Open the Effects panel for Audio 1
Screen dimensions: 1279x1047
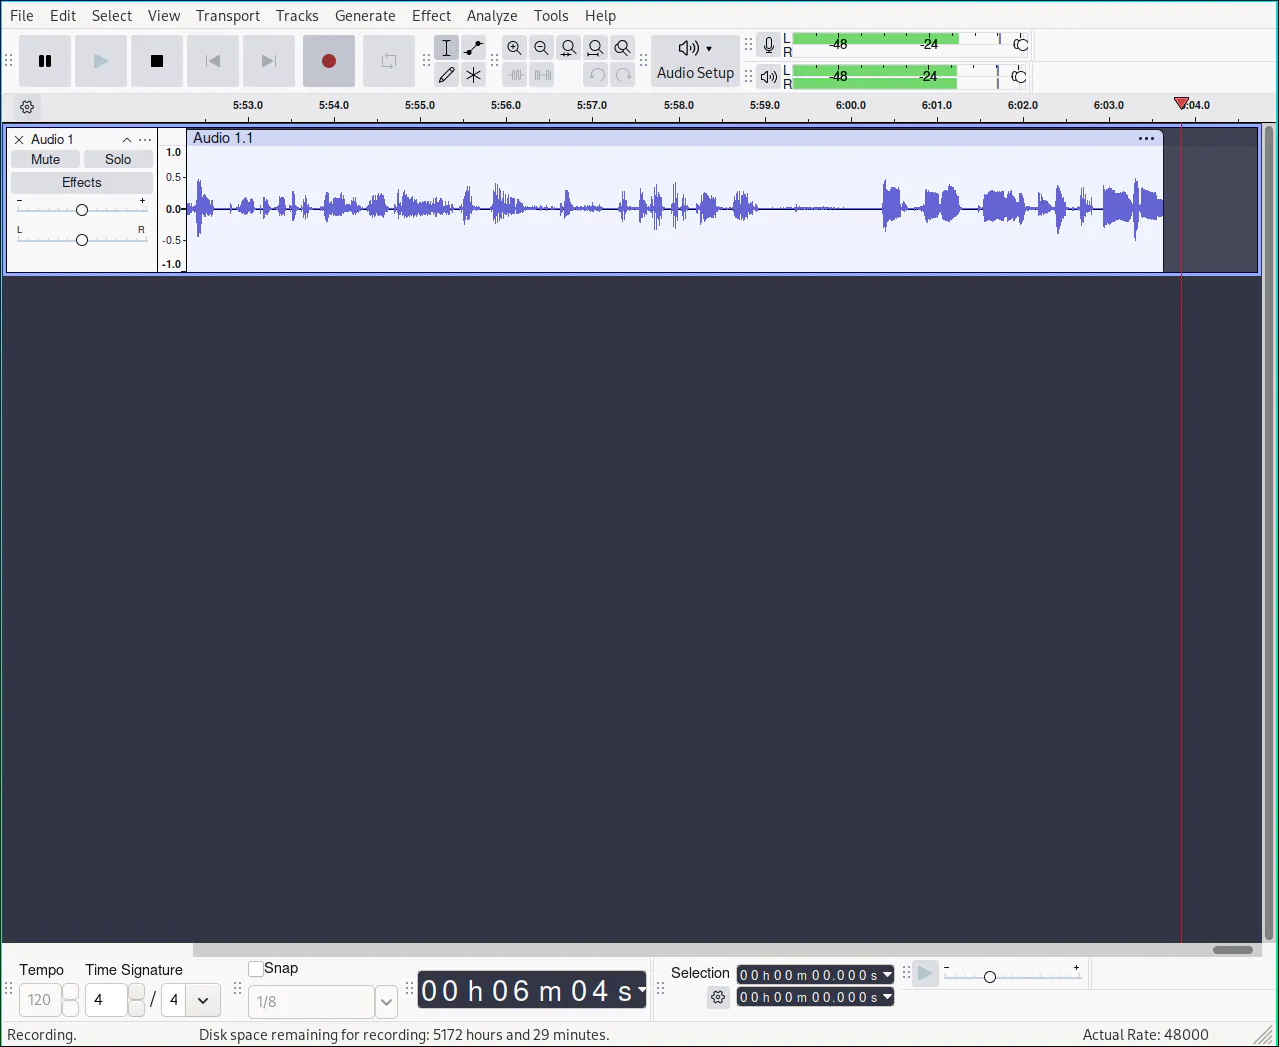[x=81, y=182]
